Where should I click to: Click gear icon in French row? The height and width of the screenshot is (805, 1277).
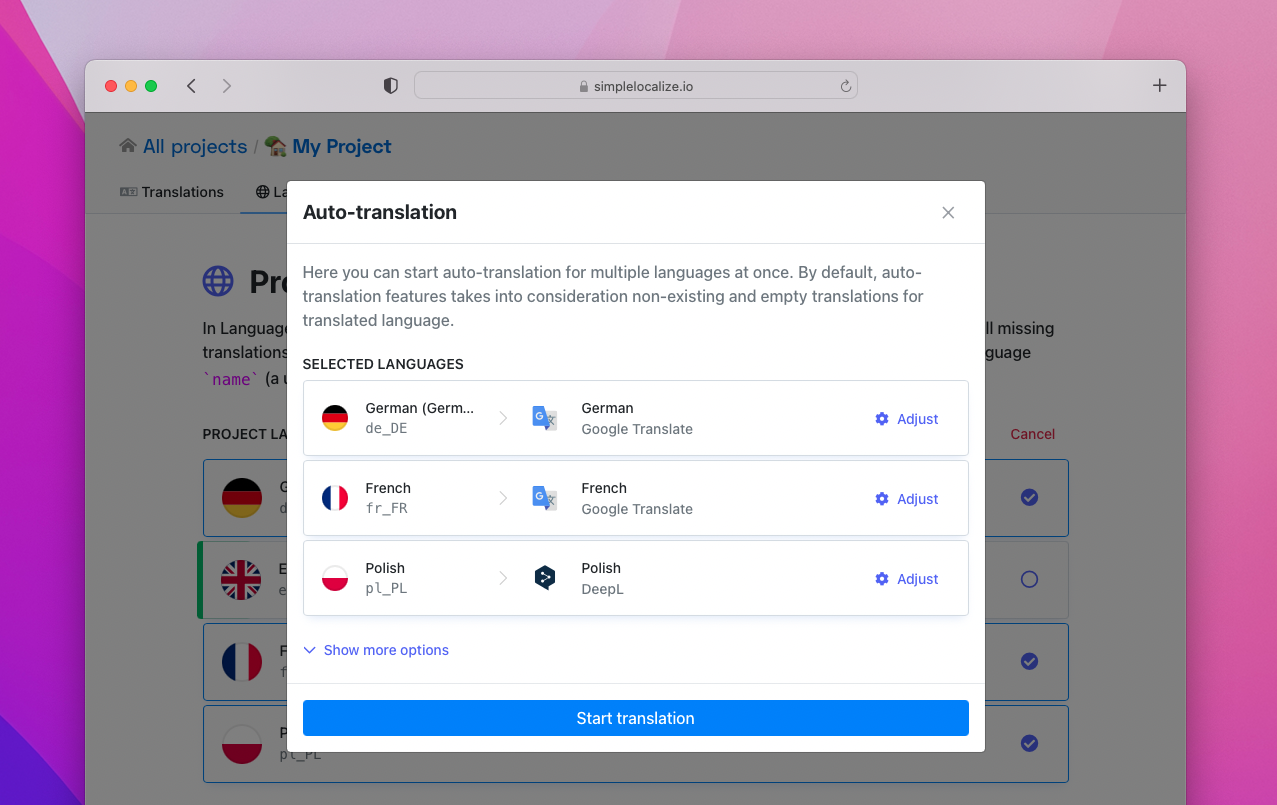tap(882, 499)
